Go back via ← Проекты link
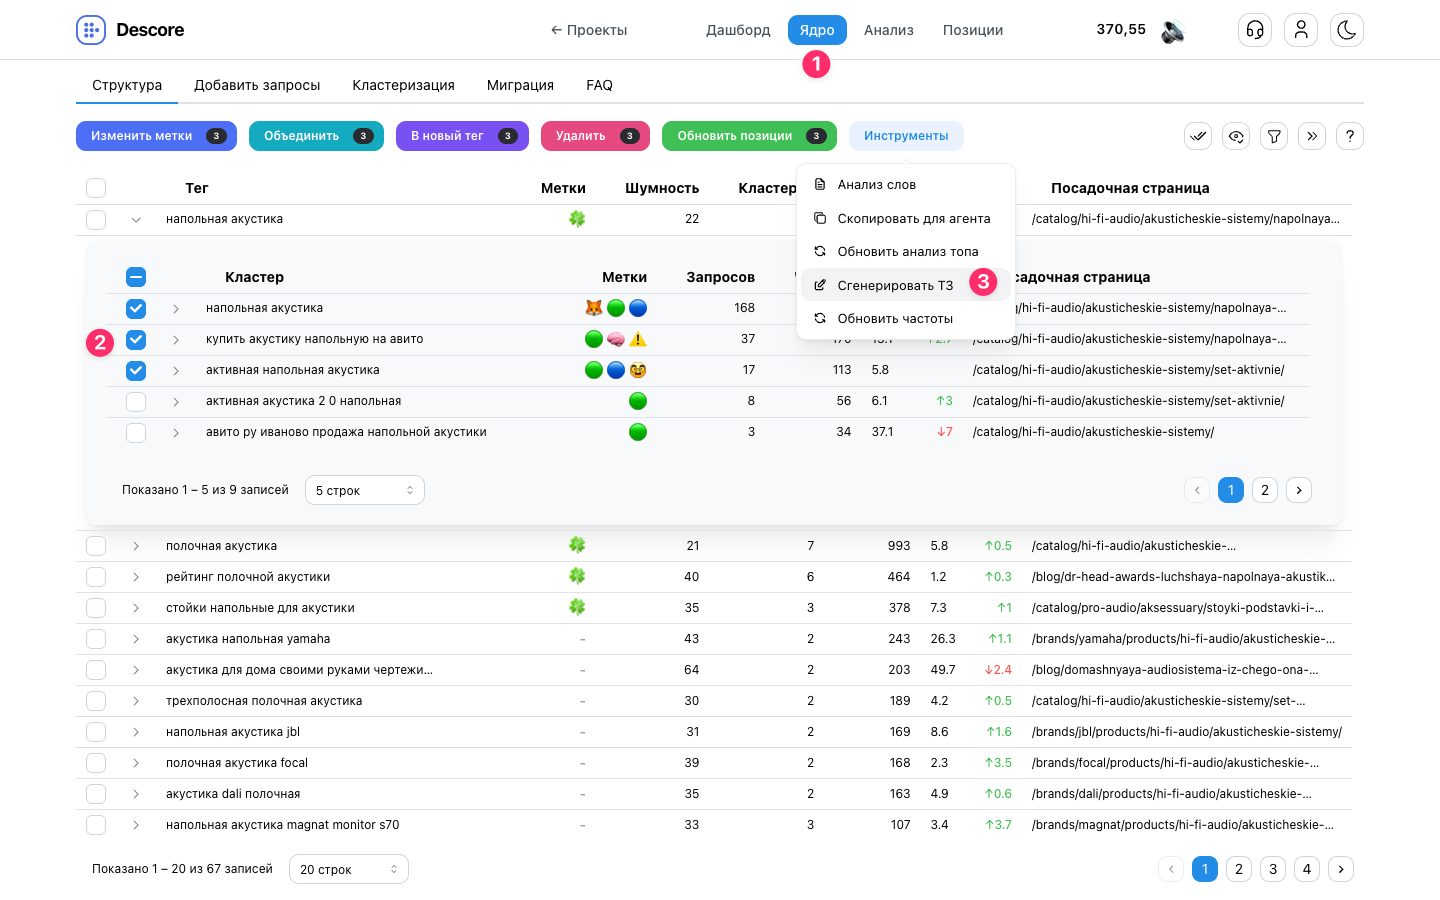This screenshot has height=900, width=1440. tap(589, 30)
